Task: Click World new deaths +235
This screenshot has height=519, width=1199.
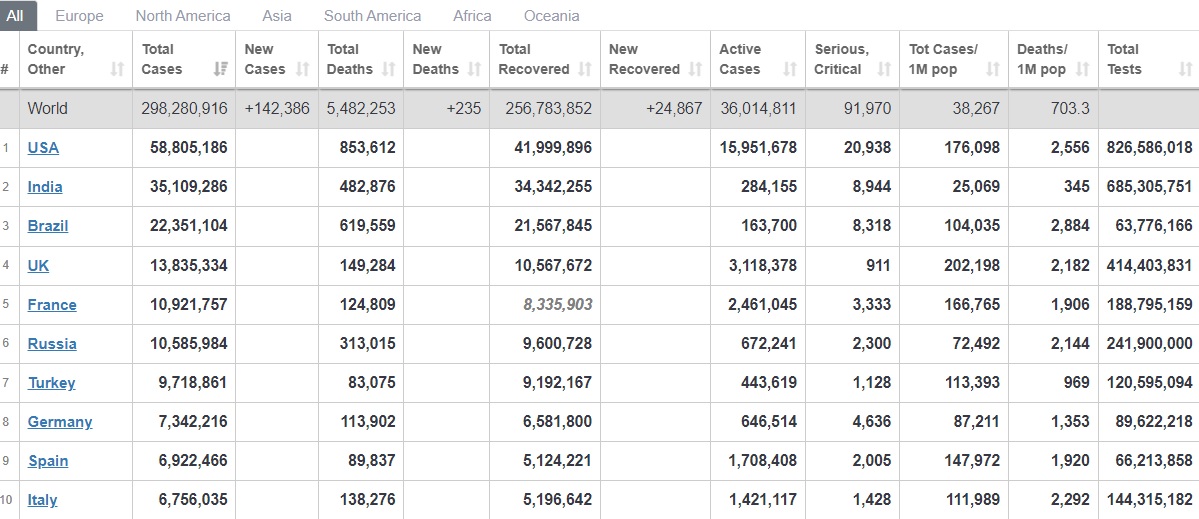Action: pos(463,109)
